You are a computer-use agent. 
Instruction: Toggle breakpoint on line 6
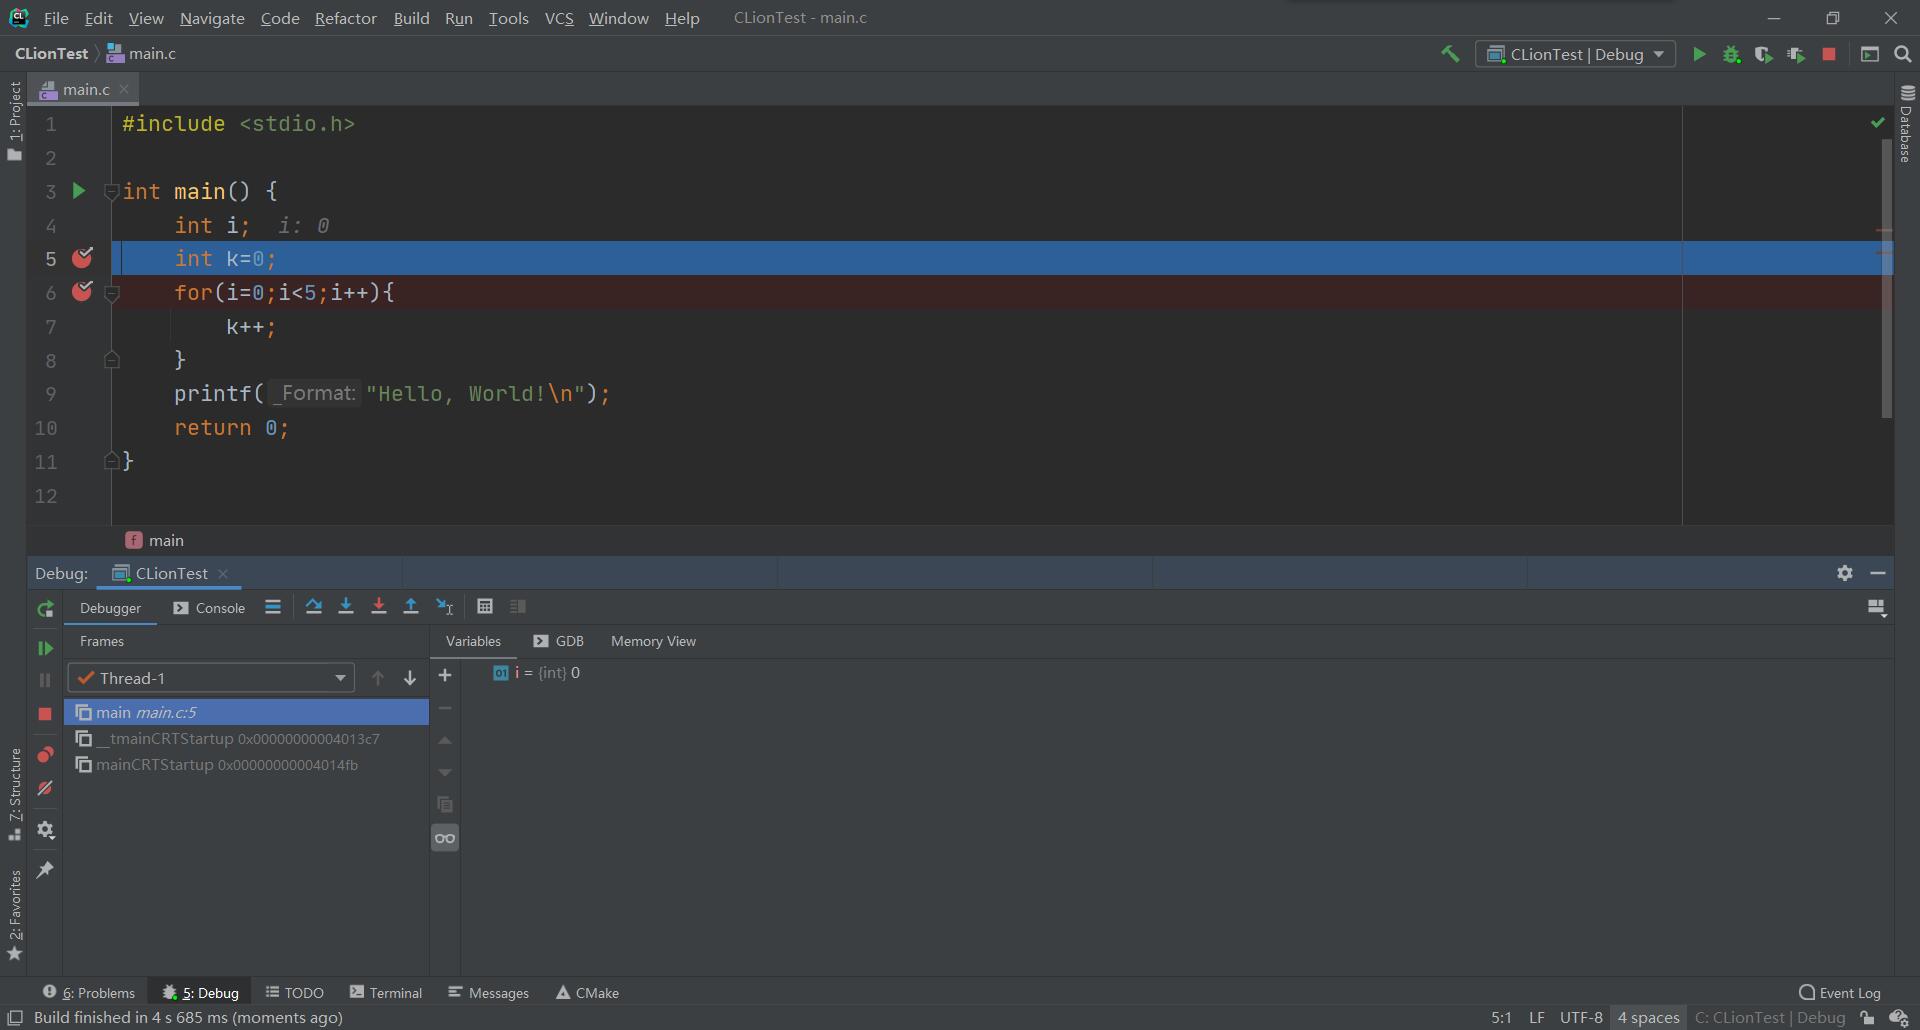[82, 292]
